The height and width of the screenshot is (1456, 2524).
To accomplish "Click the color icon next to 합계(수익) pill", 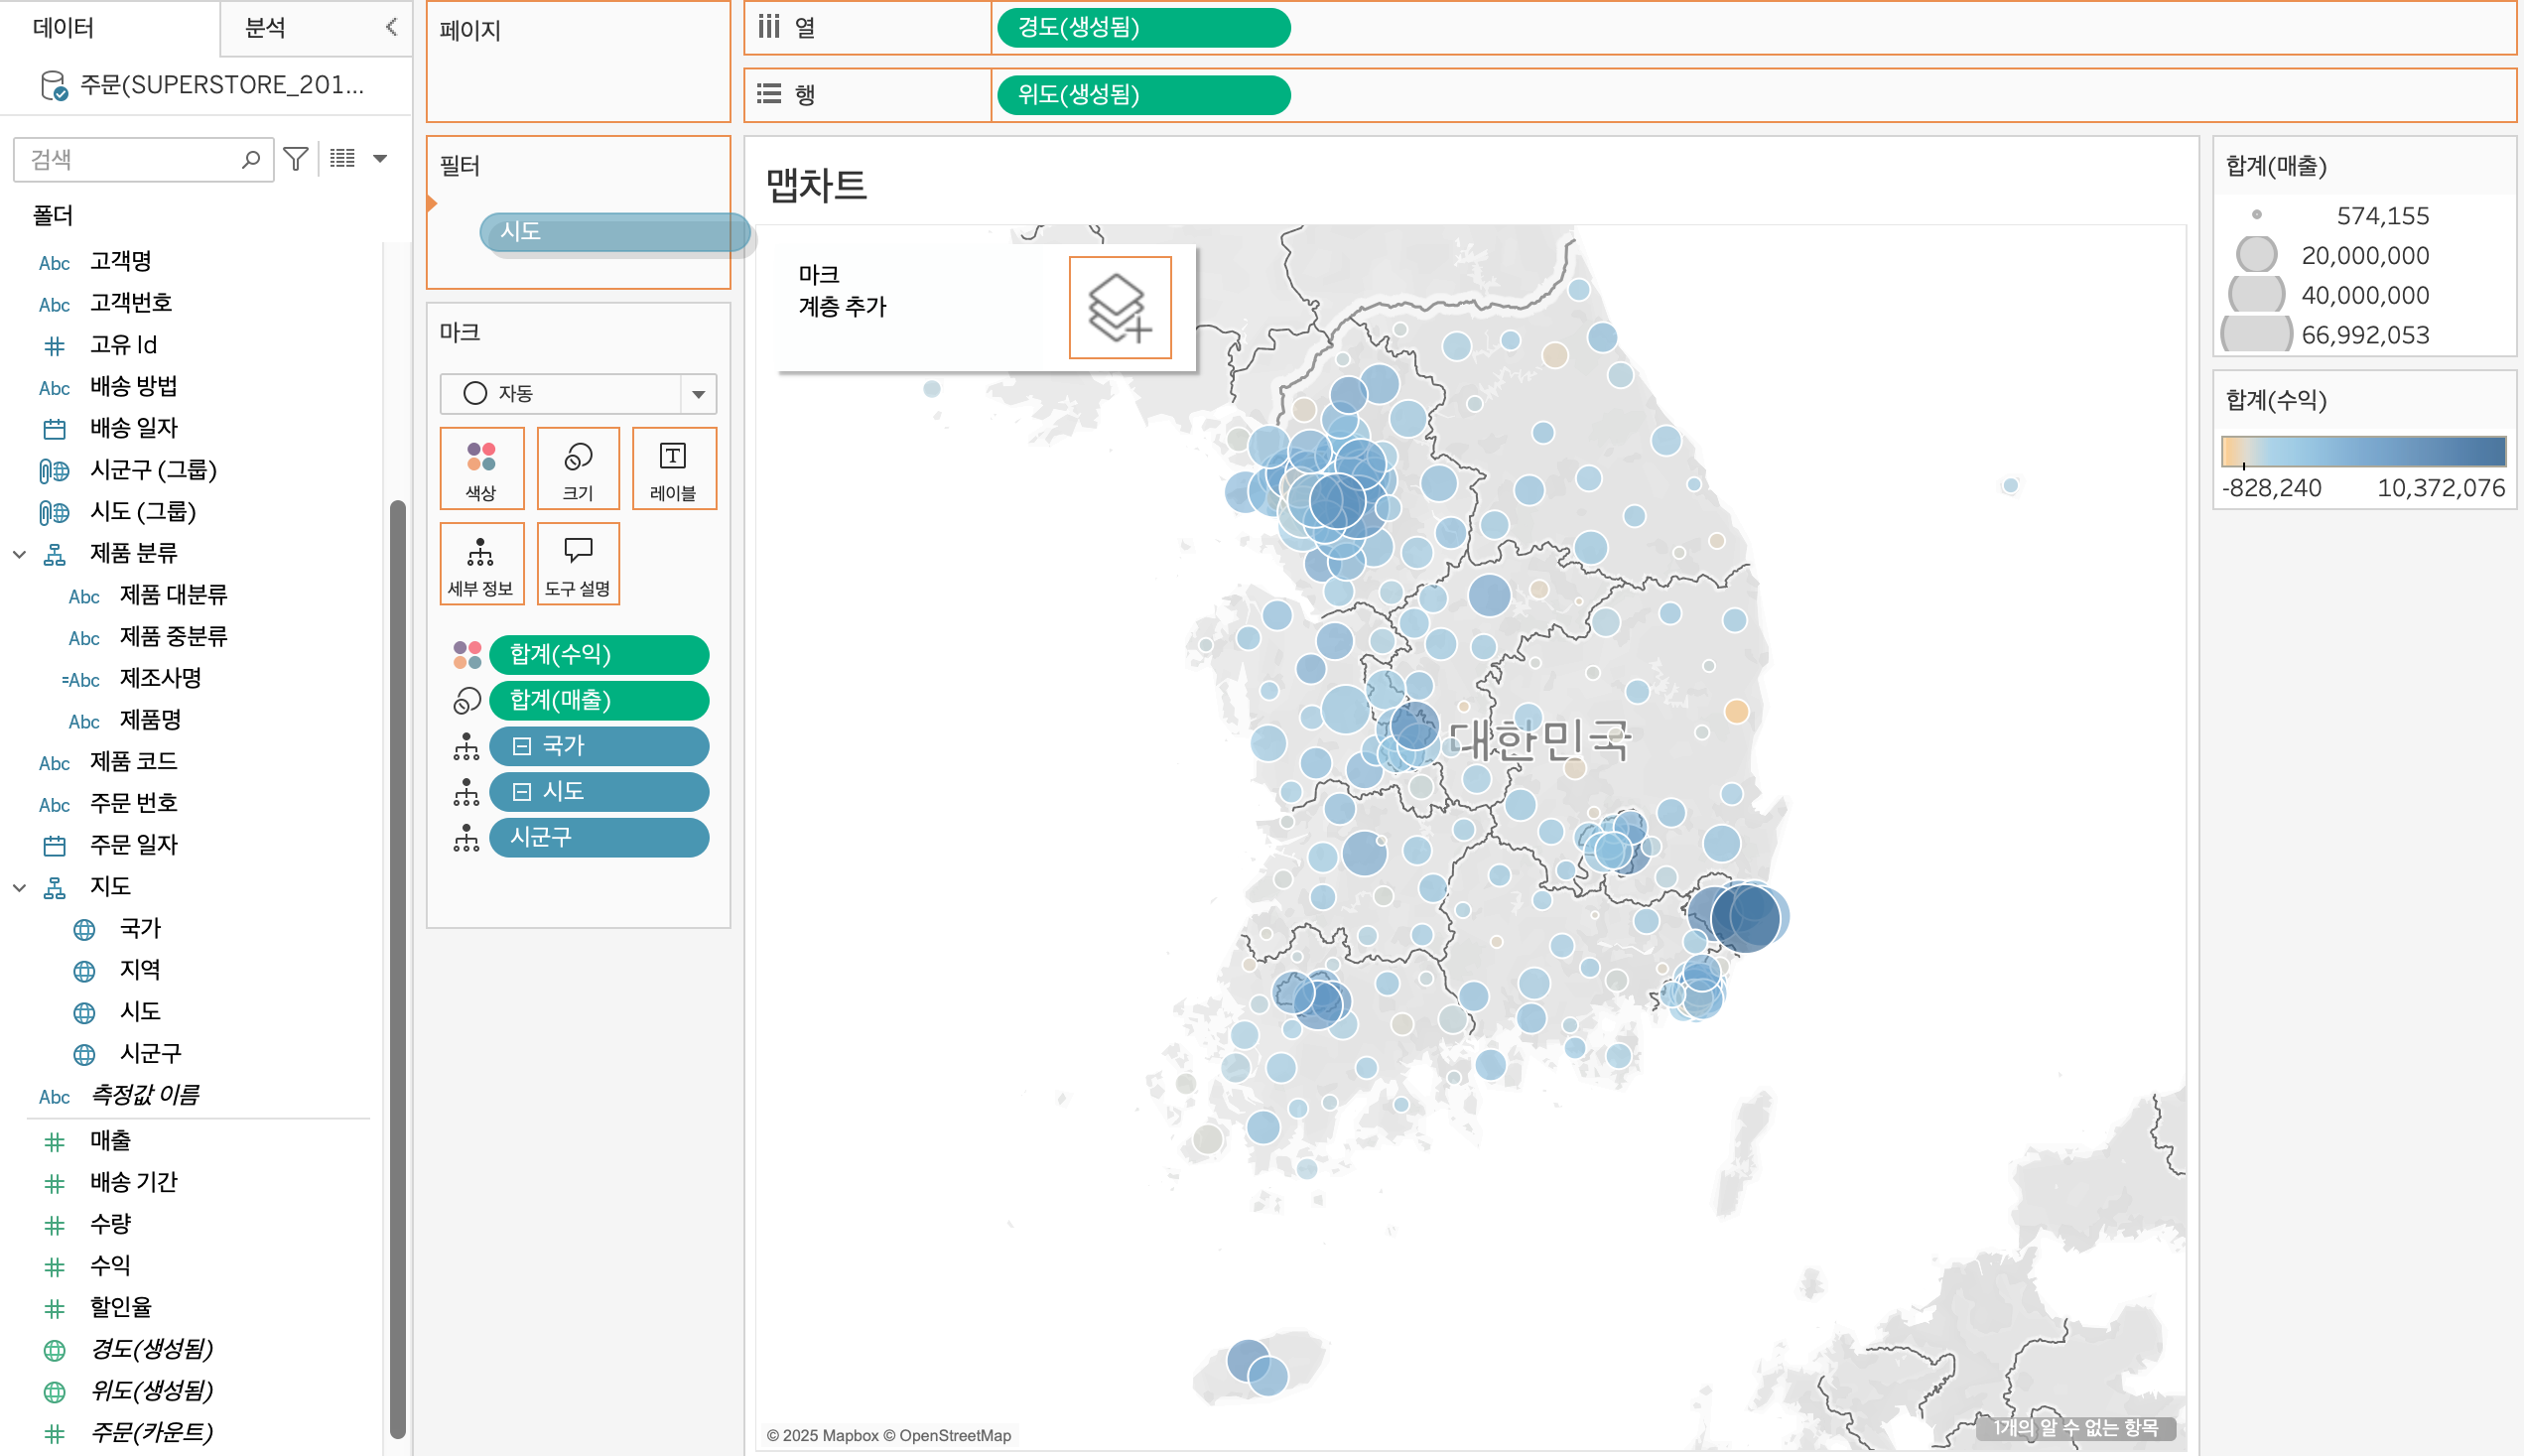I will pyautogui.click(x=467, y=655).
